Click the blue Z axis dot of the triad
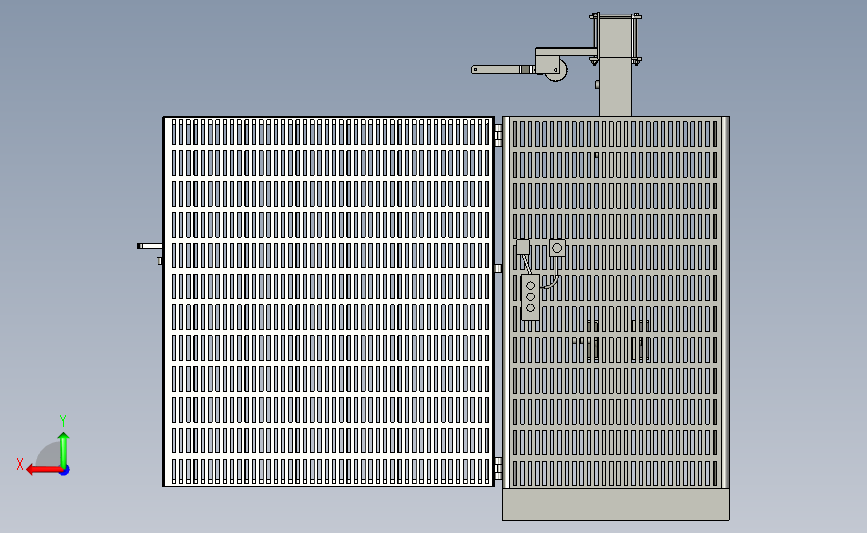This screenshot has width=867, height=533. pyautogui.click(x=65, y=471)
